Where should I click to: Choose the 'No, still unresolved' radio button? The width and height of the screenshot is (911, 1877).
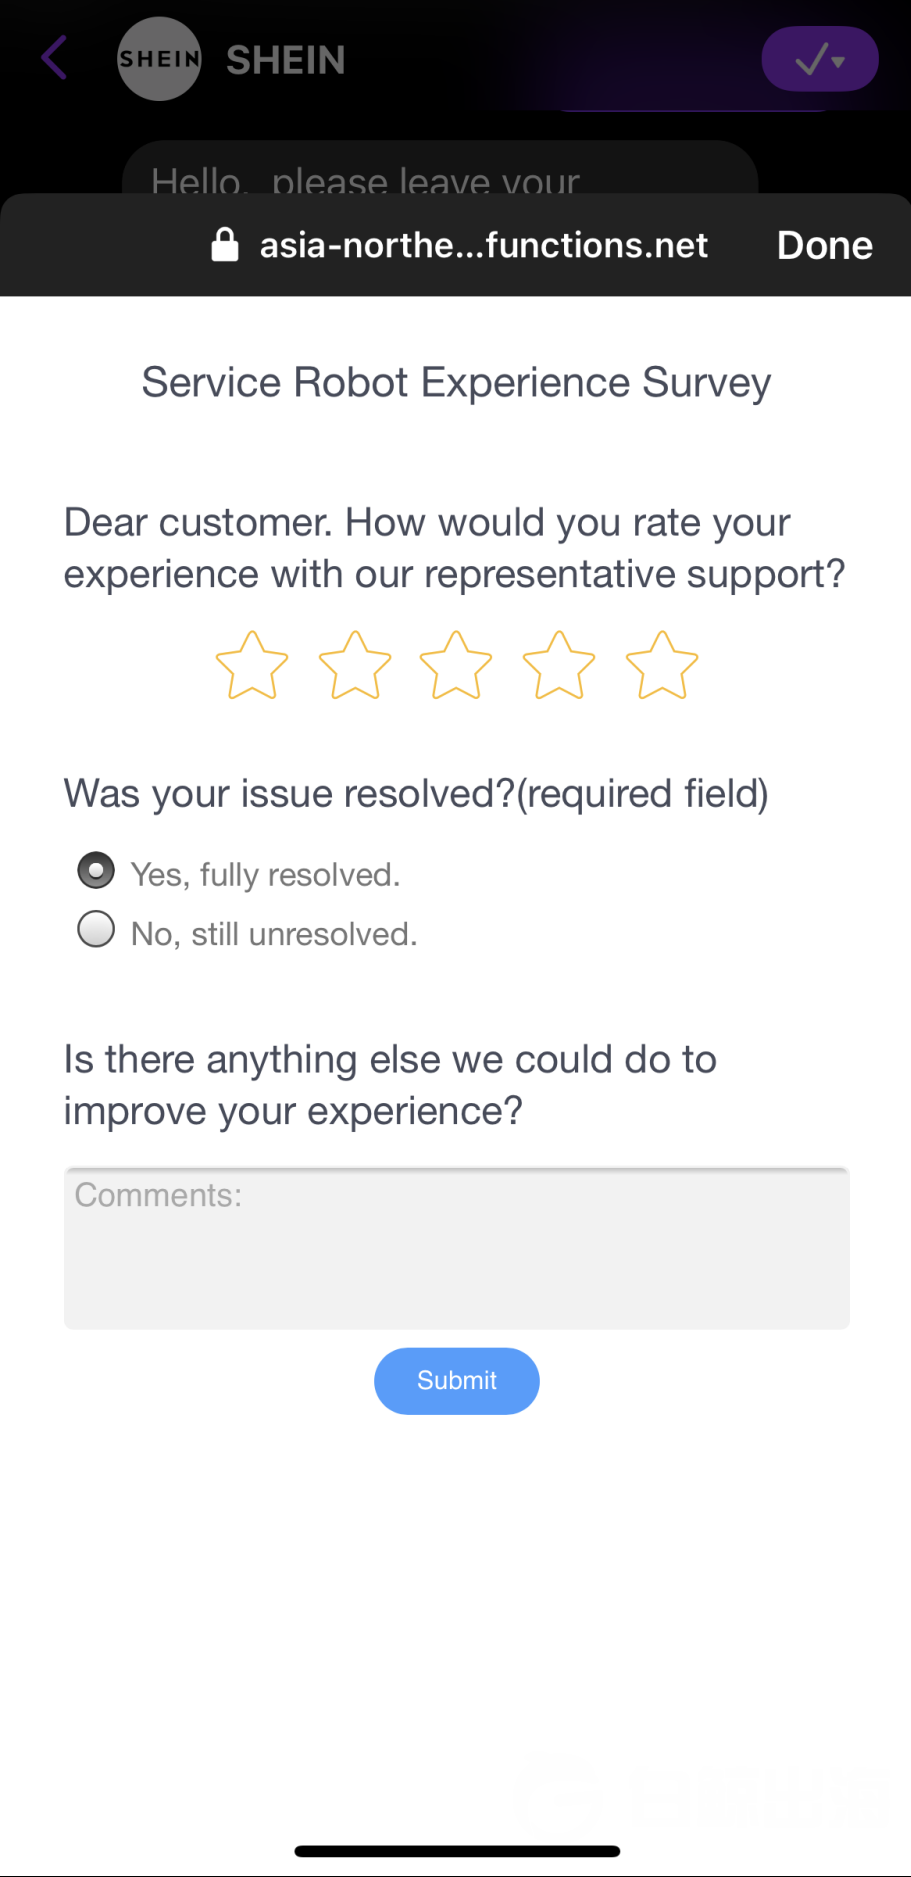click(x=96, y=929)
